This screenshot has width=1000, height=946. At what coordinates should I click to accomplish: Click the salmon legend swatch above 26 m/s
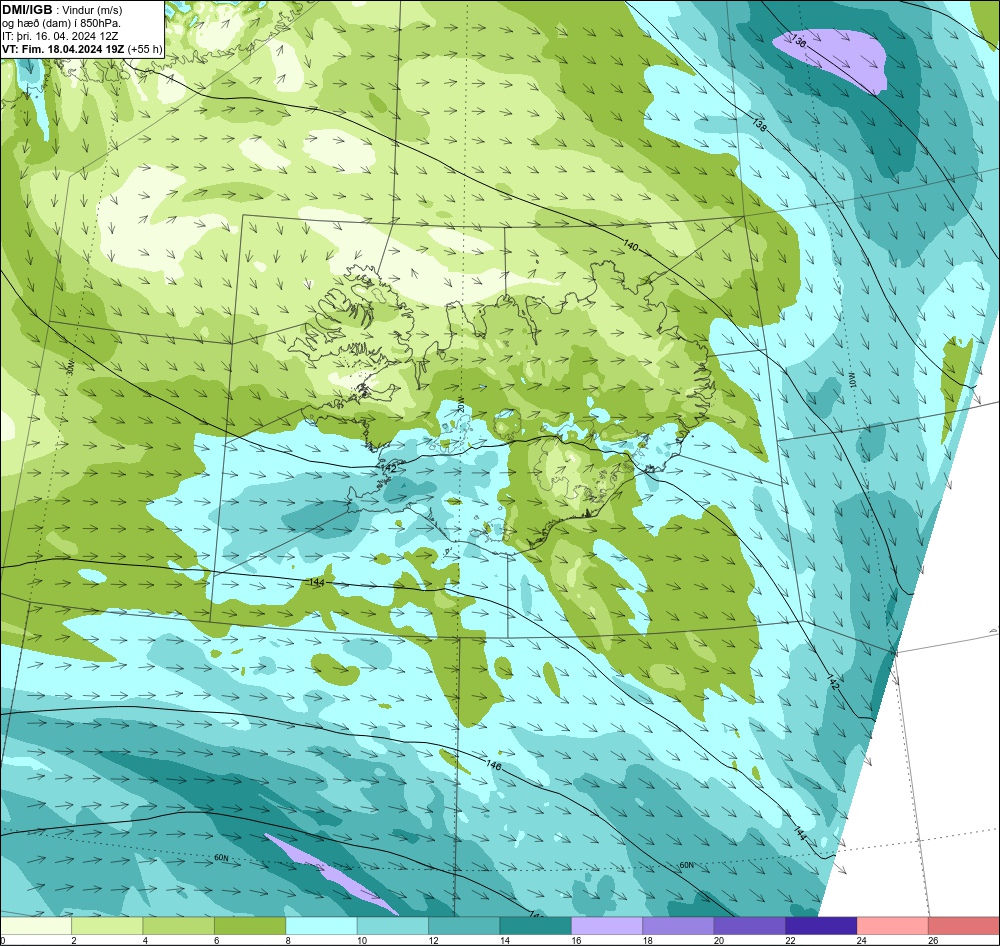[x=964, y=926]
